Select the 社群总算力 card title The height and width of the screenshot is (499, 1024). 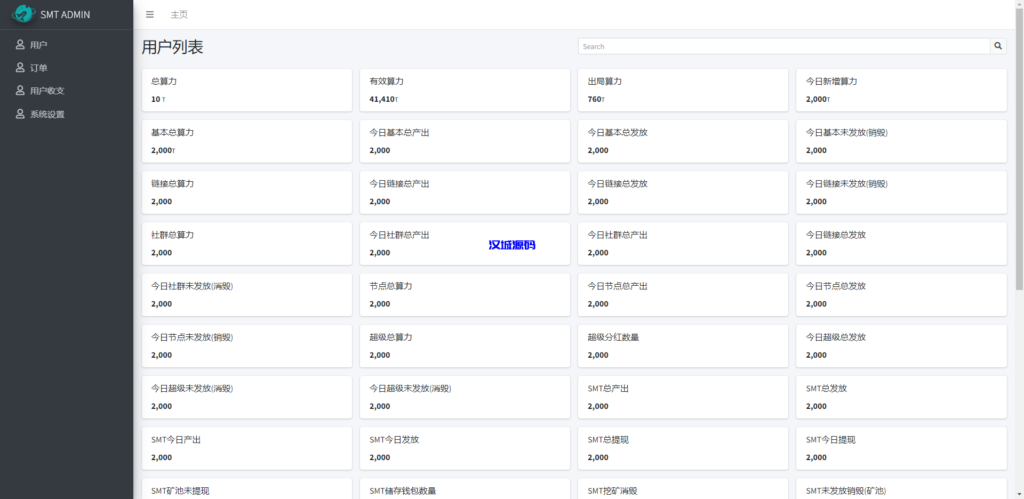pos(172,235)
